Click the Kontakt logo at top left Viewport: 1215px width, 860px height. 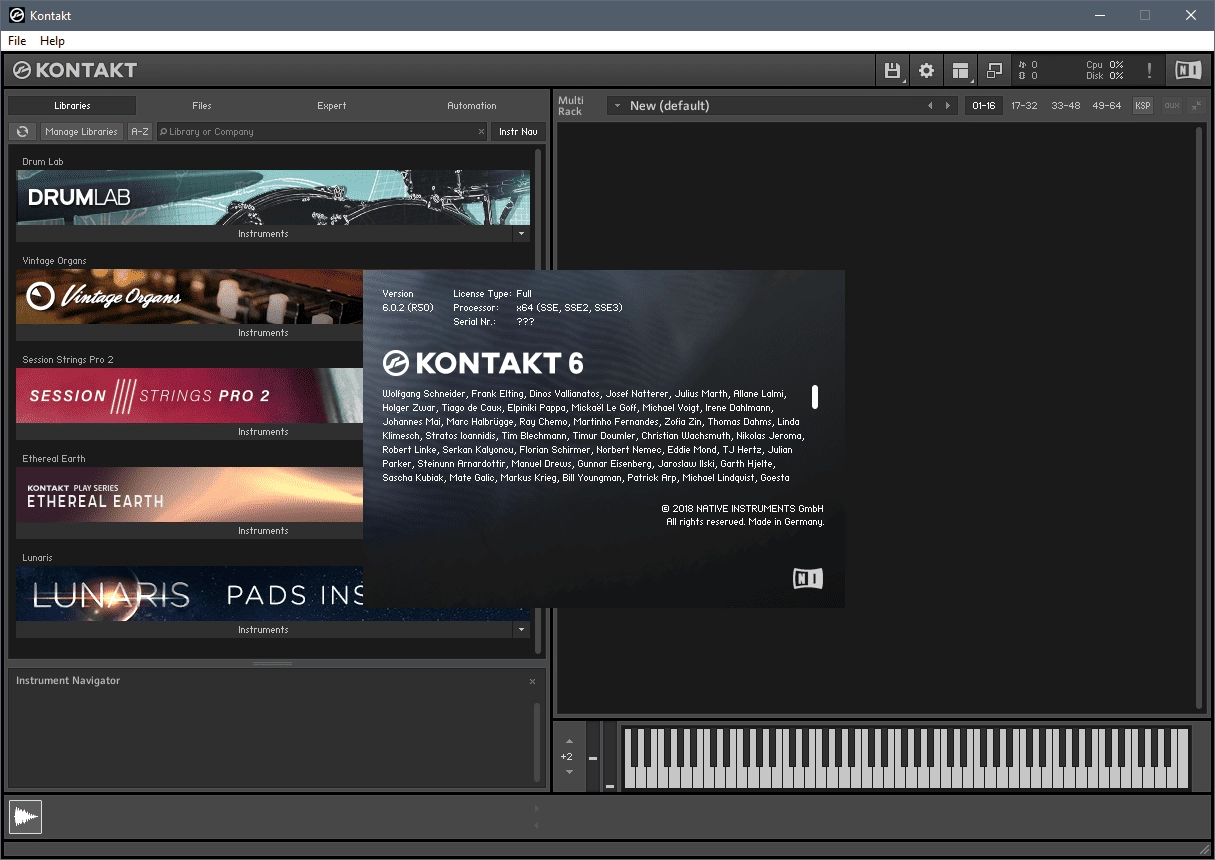[x=75, y=70]
